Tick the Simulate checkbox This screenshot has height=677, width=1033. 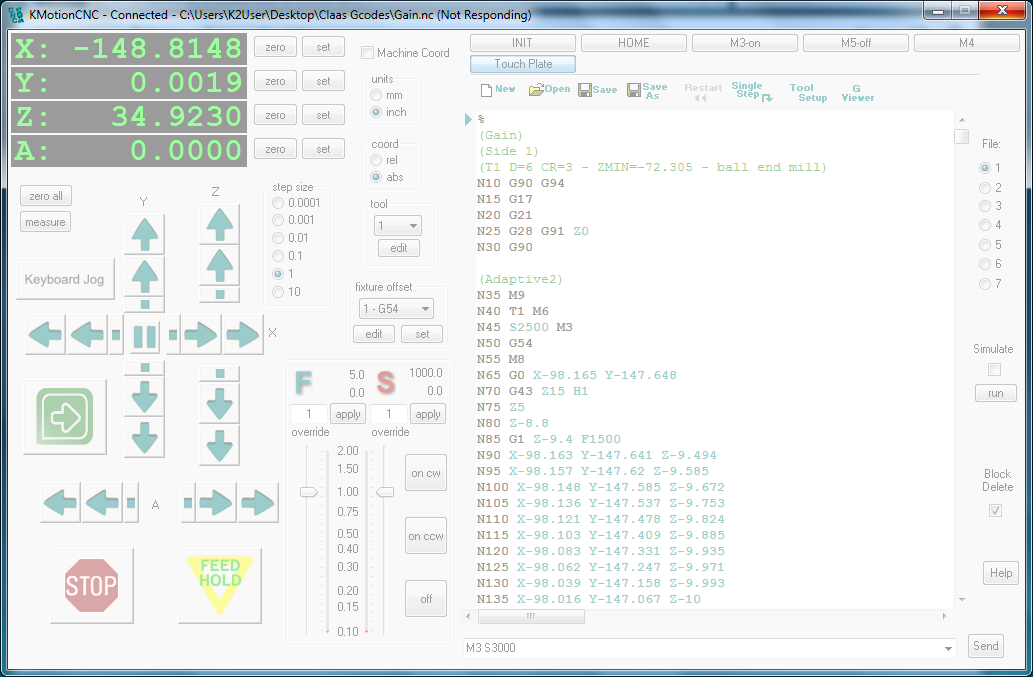click(994, 370)
